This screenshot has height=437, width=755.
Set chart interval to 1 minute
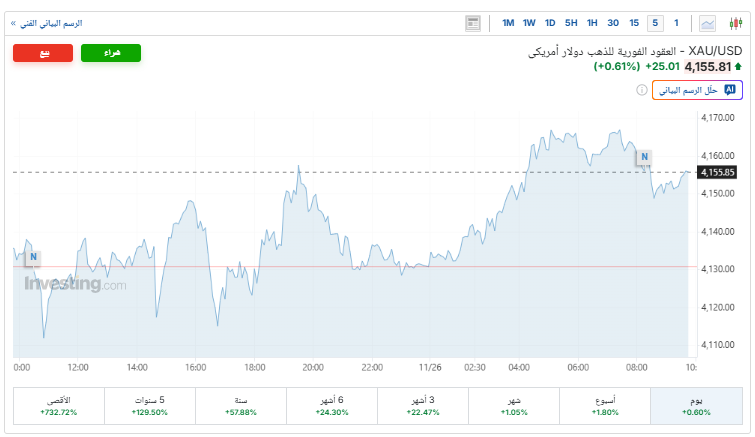point(676,23)
